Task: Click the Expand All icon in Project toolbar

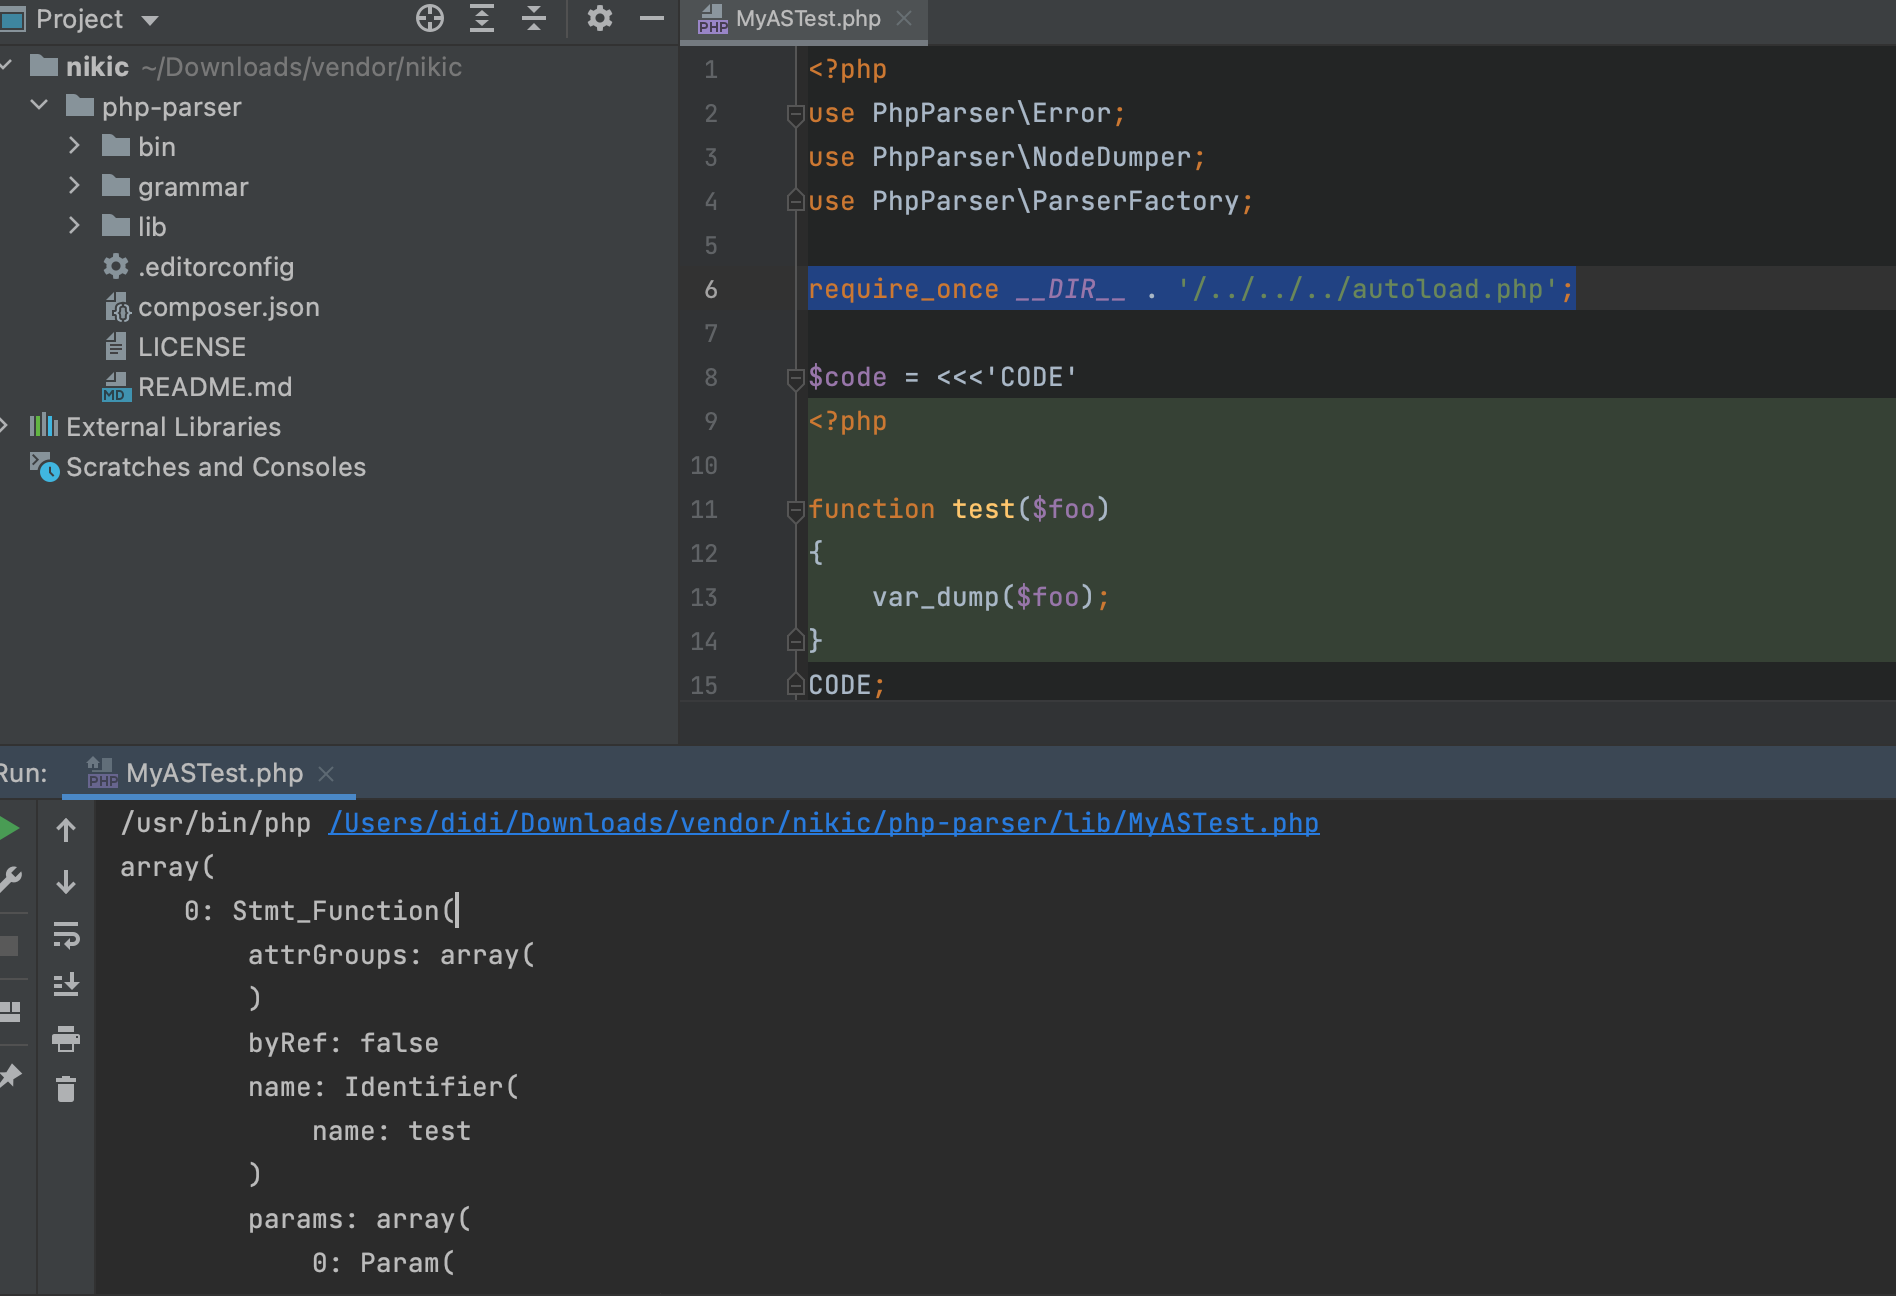Action: pyautogui.click(x=482, y=18)
